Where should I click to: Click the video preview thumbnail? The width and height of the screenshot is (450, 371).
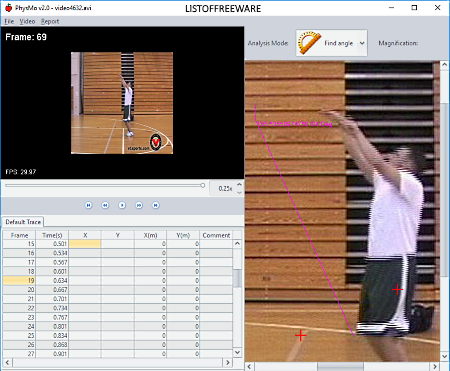122,103
